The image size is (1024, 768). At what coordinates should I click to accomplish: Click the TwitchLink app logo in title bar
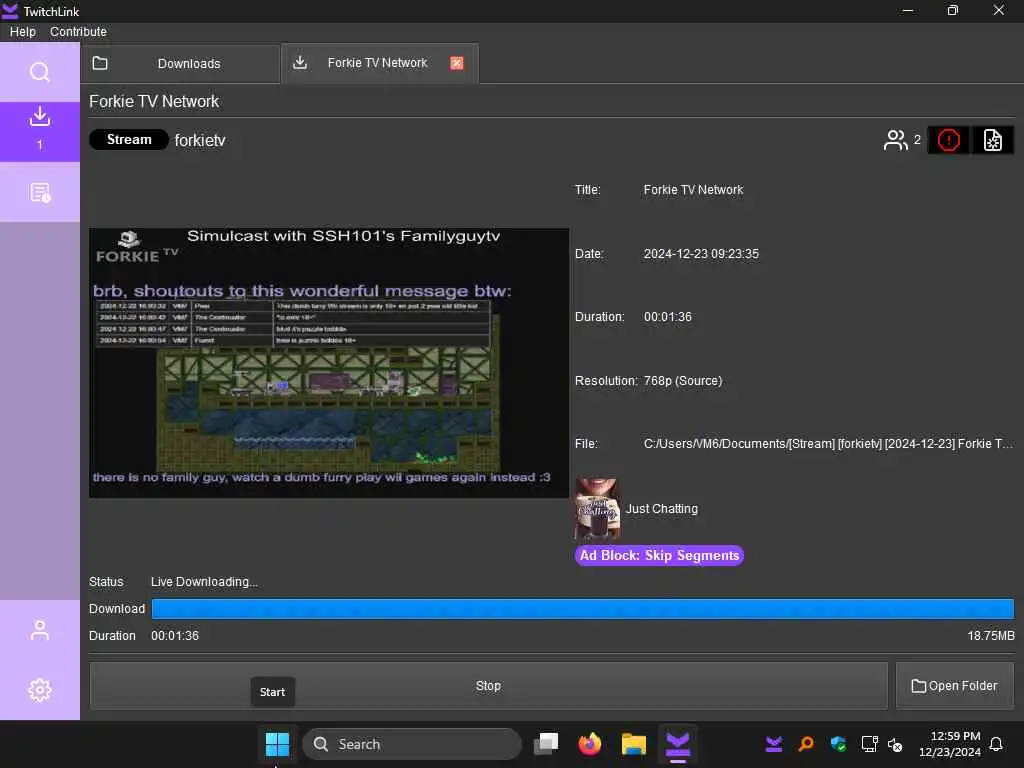10,11
